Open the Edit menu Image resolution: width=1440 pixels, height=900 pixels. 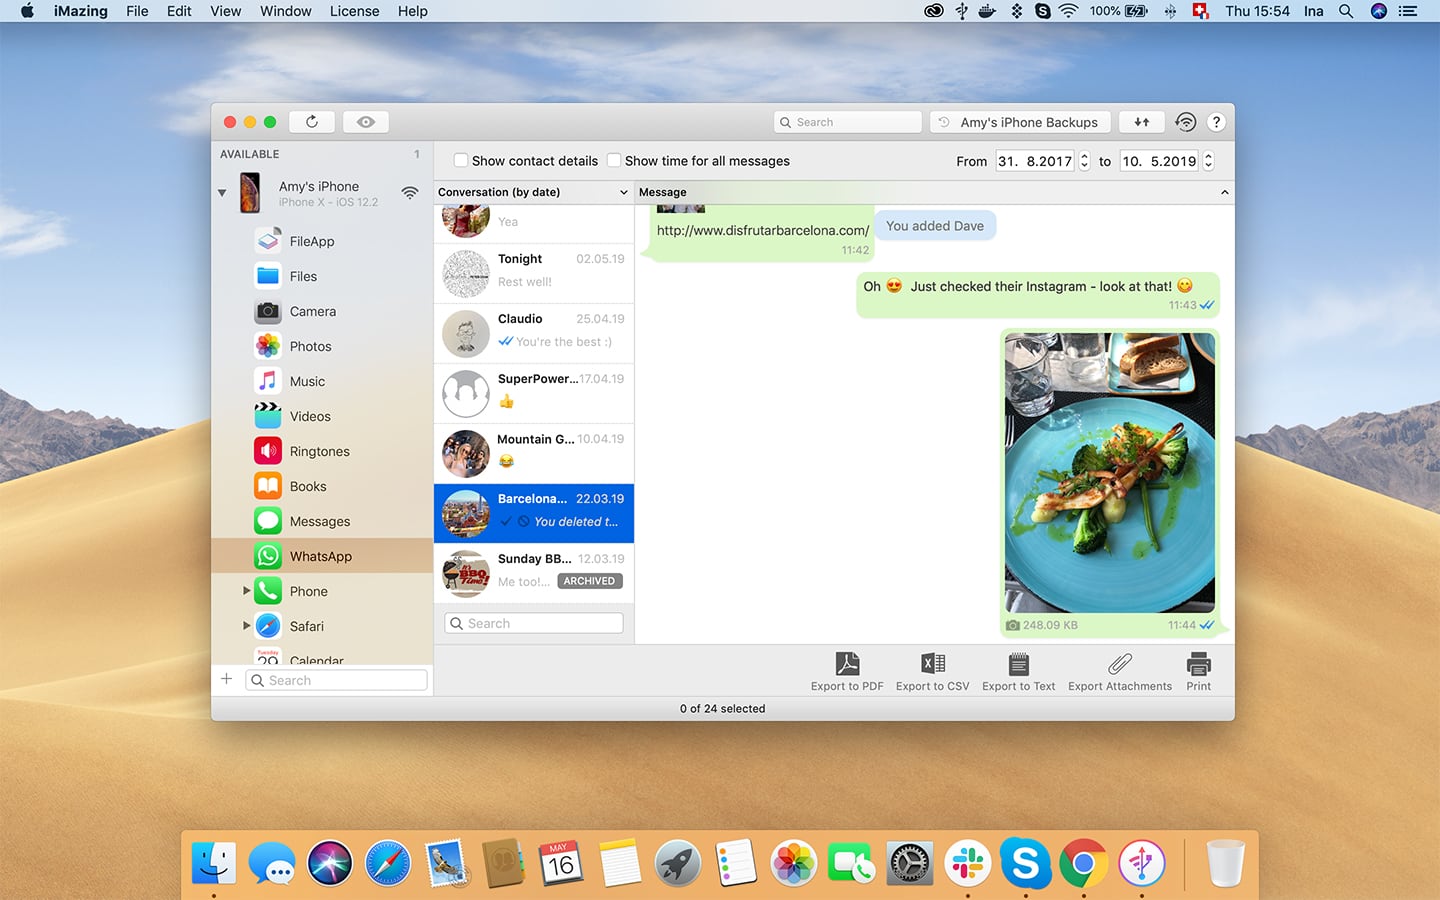tap(179, 11)
